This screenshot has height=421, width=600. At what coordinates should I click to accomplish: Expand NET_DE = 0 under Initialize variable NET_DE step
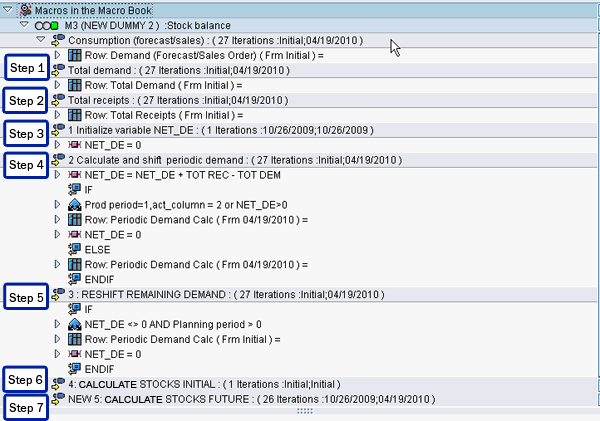pos(57,145)
